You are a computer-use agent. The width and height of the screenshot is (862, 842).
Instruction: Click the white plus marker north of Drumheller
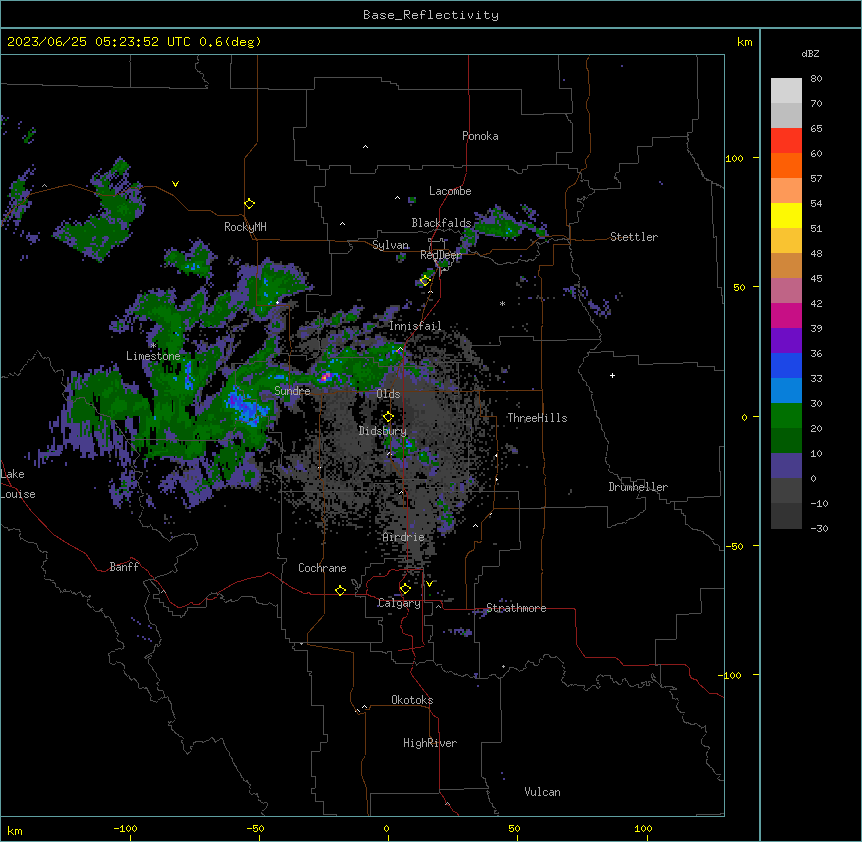612,375
